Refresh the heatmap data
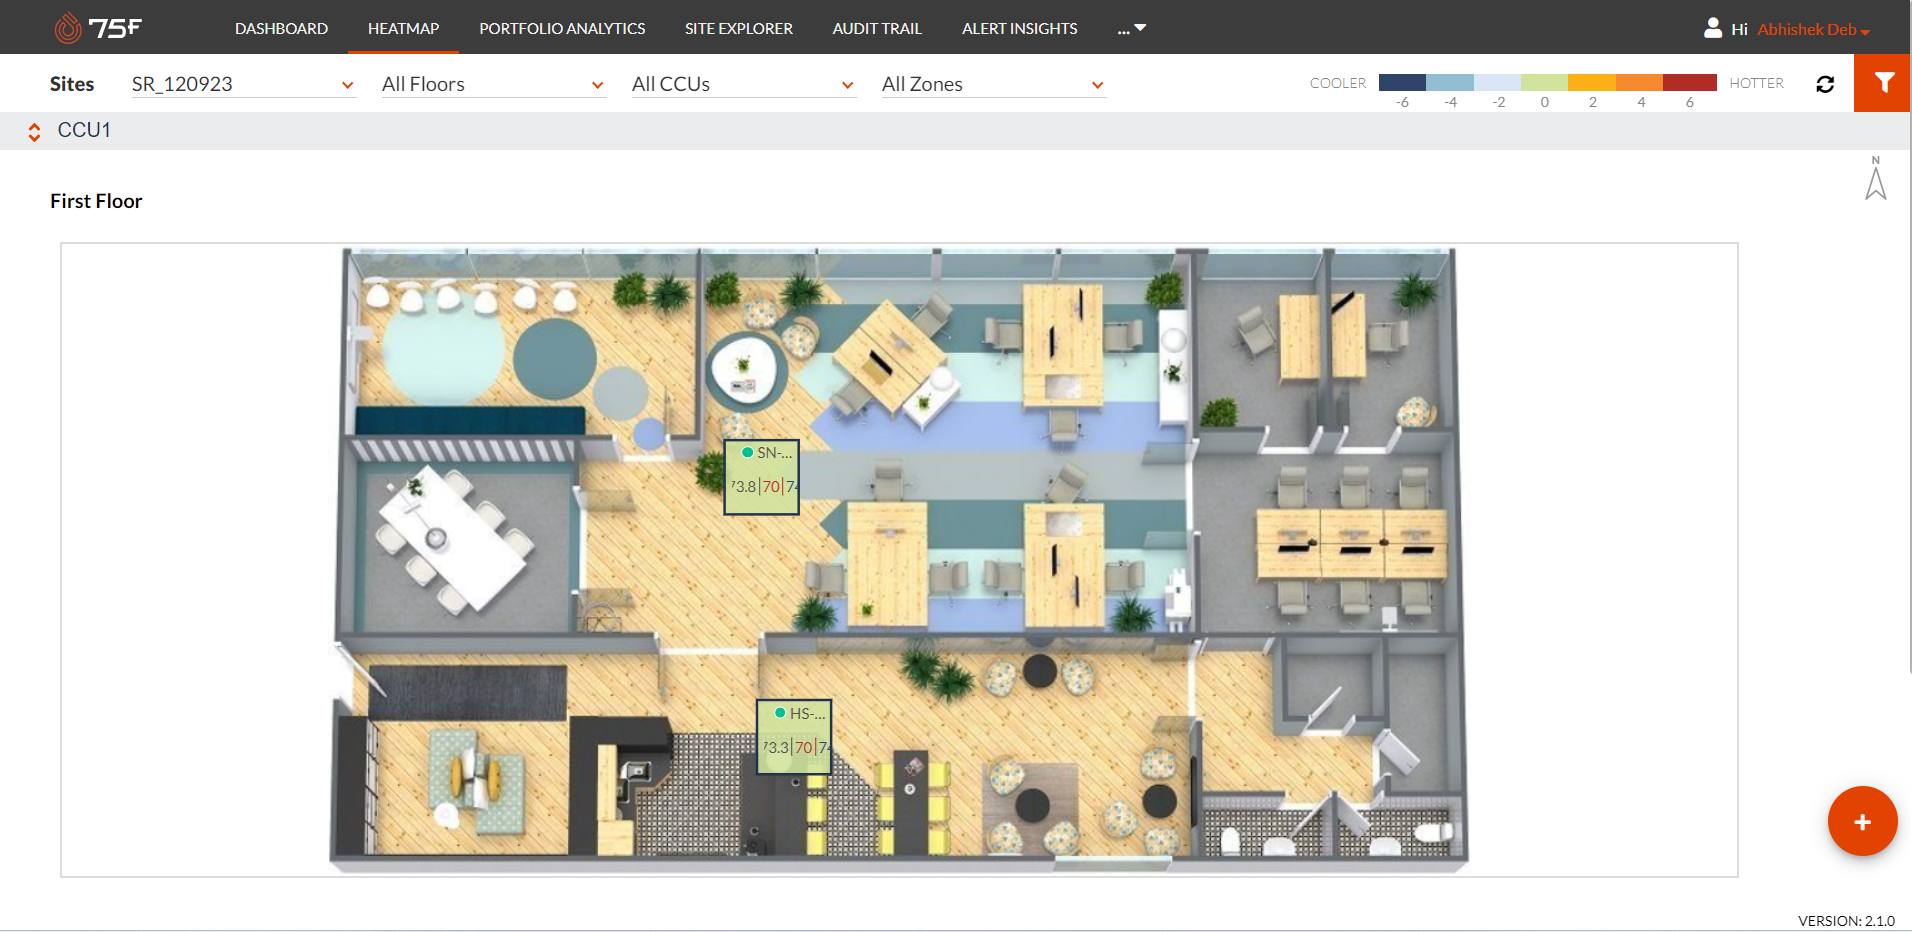 (1826, 84)
